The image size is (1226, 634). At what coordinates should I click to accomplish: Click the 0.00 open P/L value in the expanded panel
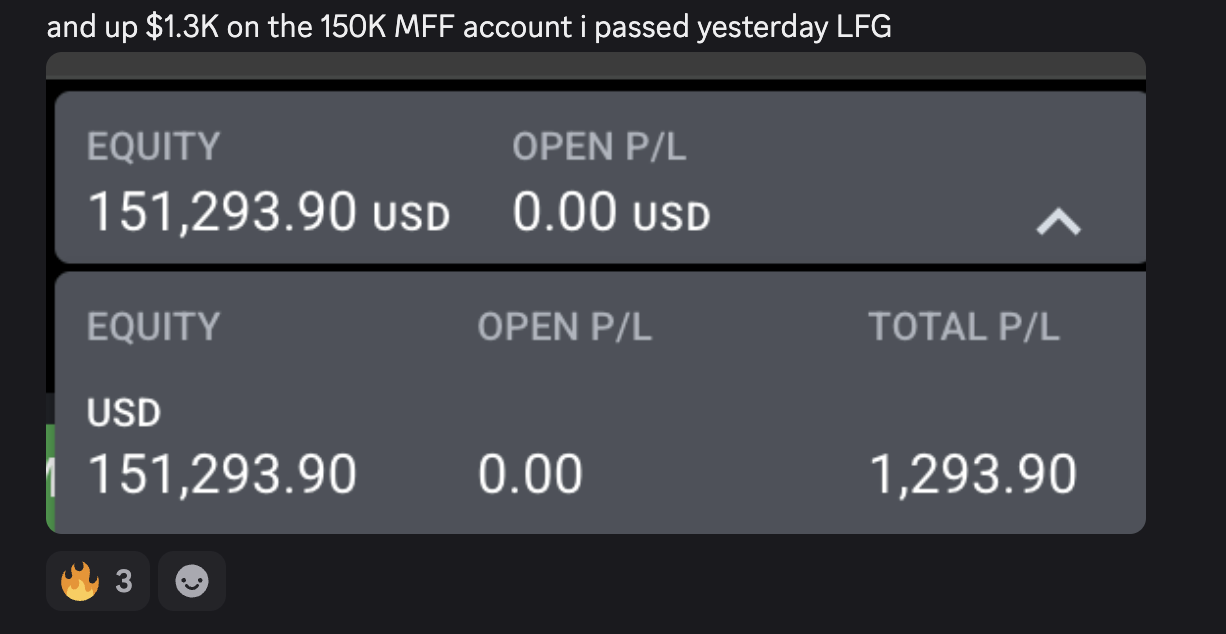530,474
